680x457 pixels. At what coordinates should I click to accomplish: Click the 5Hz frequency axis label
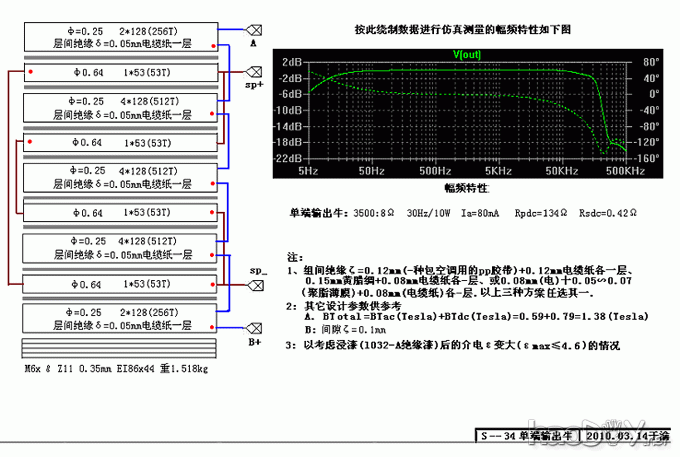coord(309,171)
